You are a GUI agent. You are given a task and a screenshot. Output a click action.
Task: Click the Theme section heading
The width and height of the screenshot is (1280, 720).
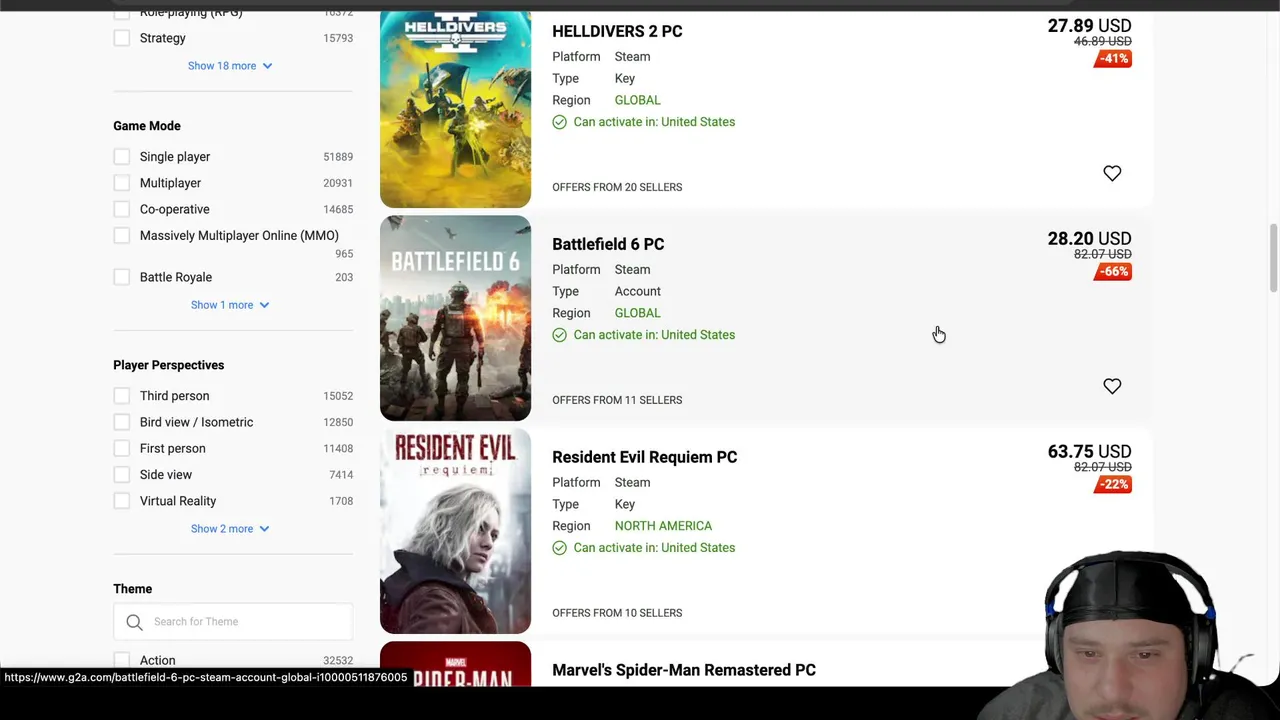[x=132, y=589]
